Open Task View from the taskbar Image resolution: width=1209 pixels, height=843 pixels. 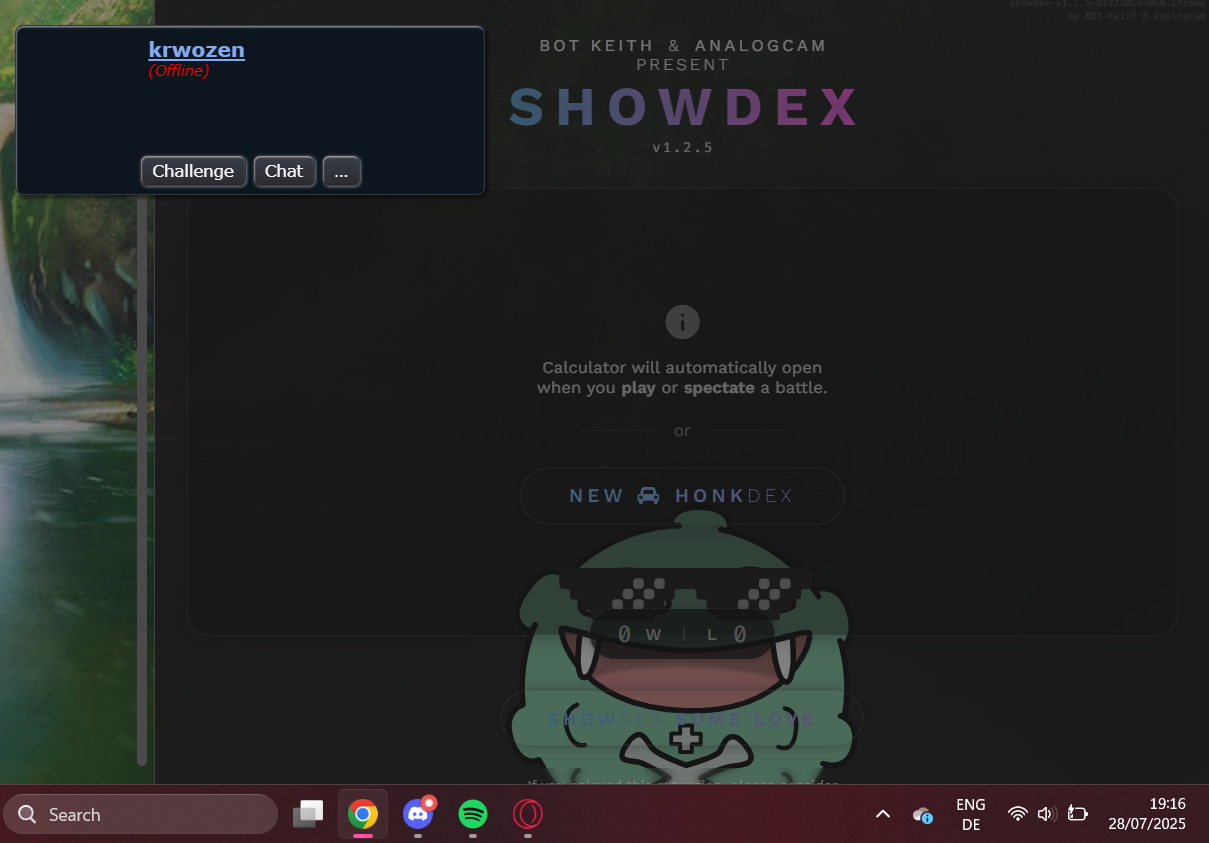point(308,814)
